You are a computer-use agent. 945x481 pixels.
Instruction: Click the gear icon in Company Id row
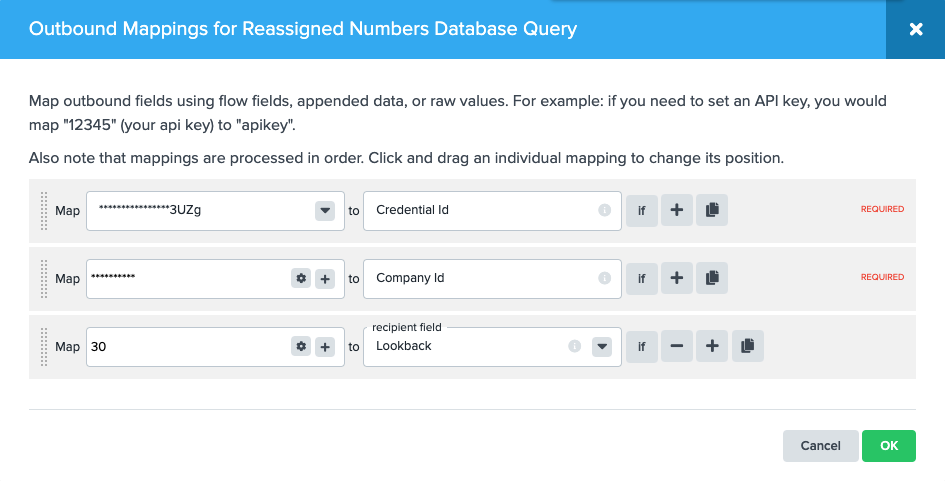coord(300,279)
